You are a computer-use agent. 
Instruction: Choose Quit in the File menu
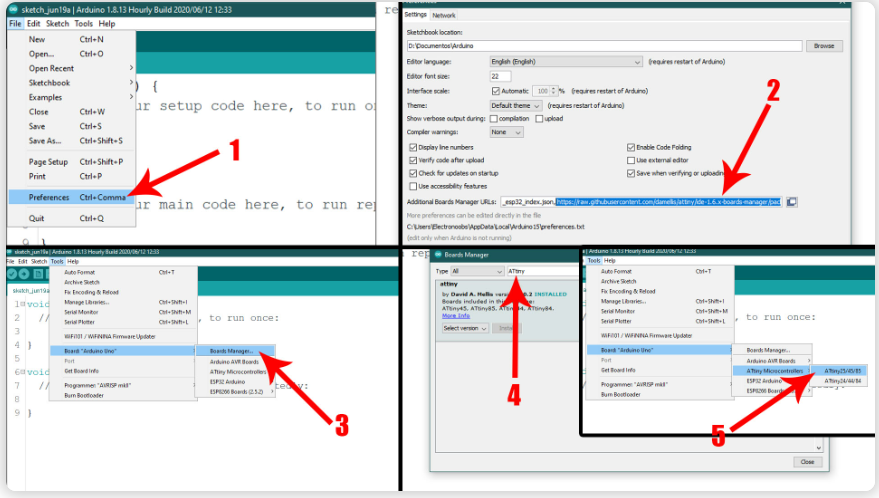72,218
